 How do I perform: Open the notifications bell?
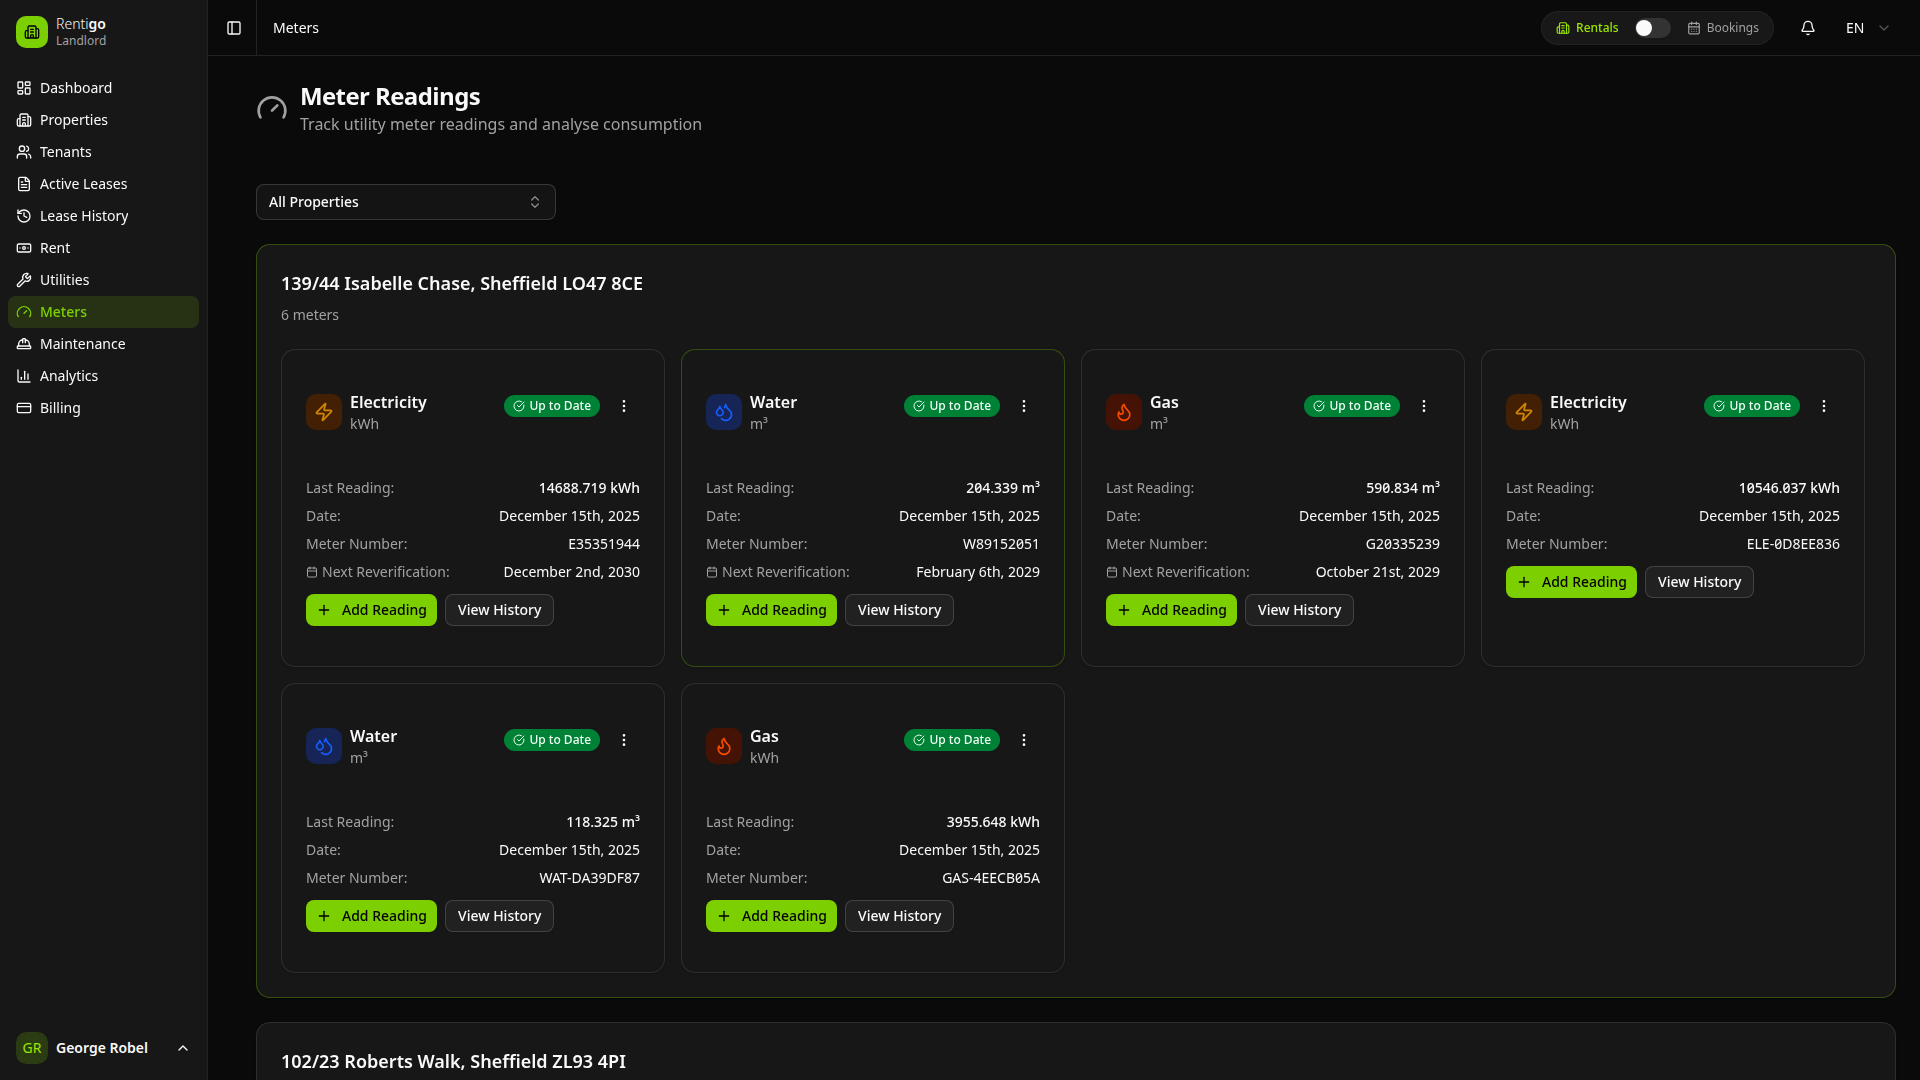point(1808,28)
